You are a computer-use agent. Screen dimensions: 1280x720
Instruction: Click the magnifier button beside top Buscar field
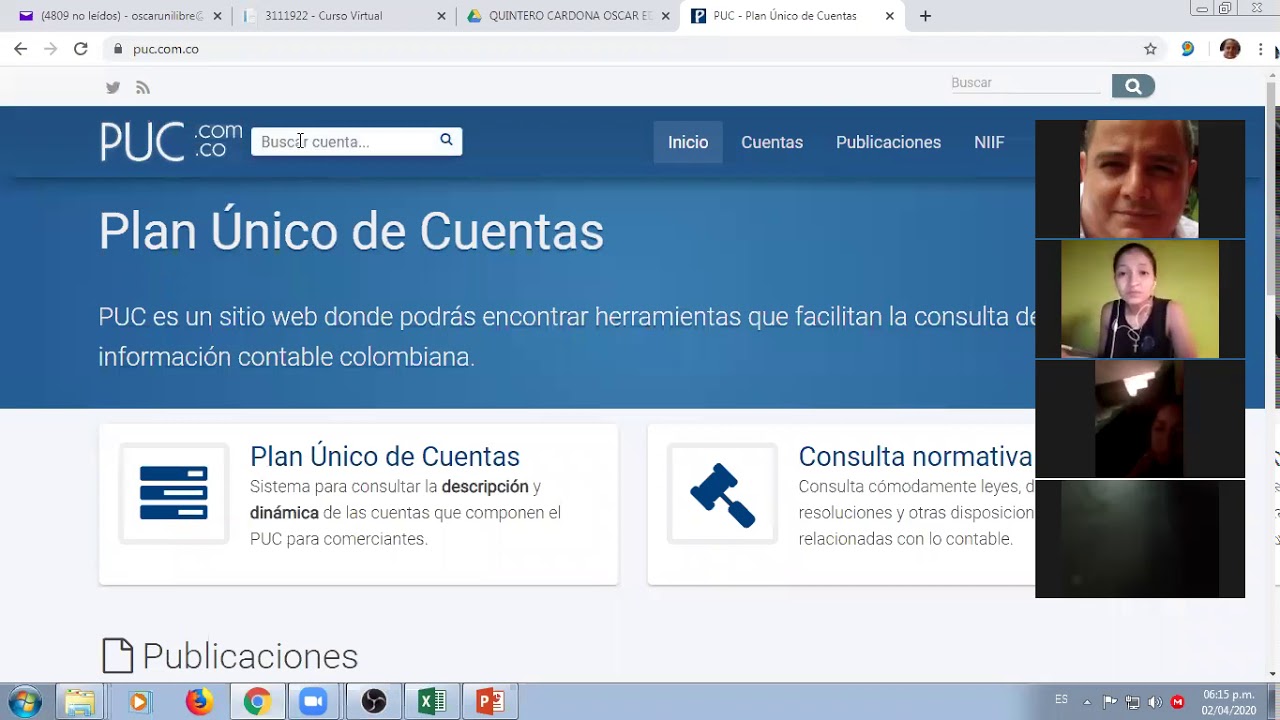(1133, 86)
